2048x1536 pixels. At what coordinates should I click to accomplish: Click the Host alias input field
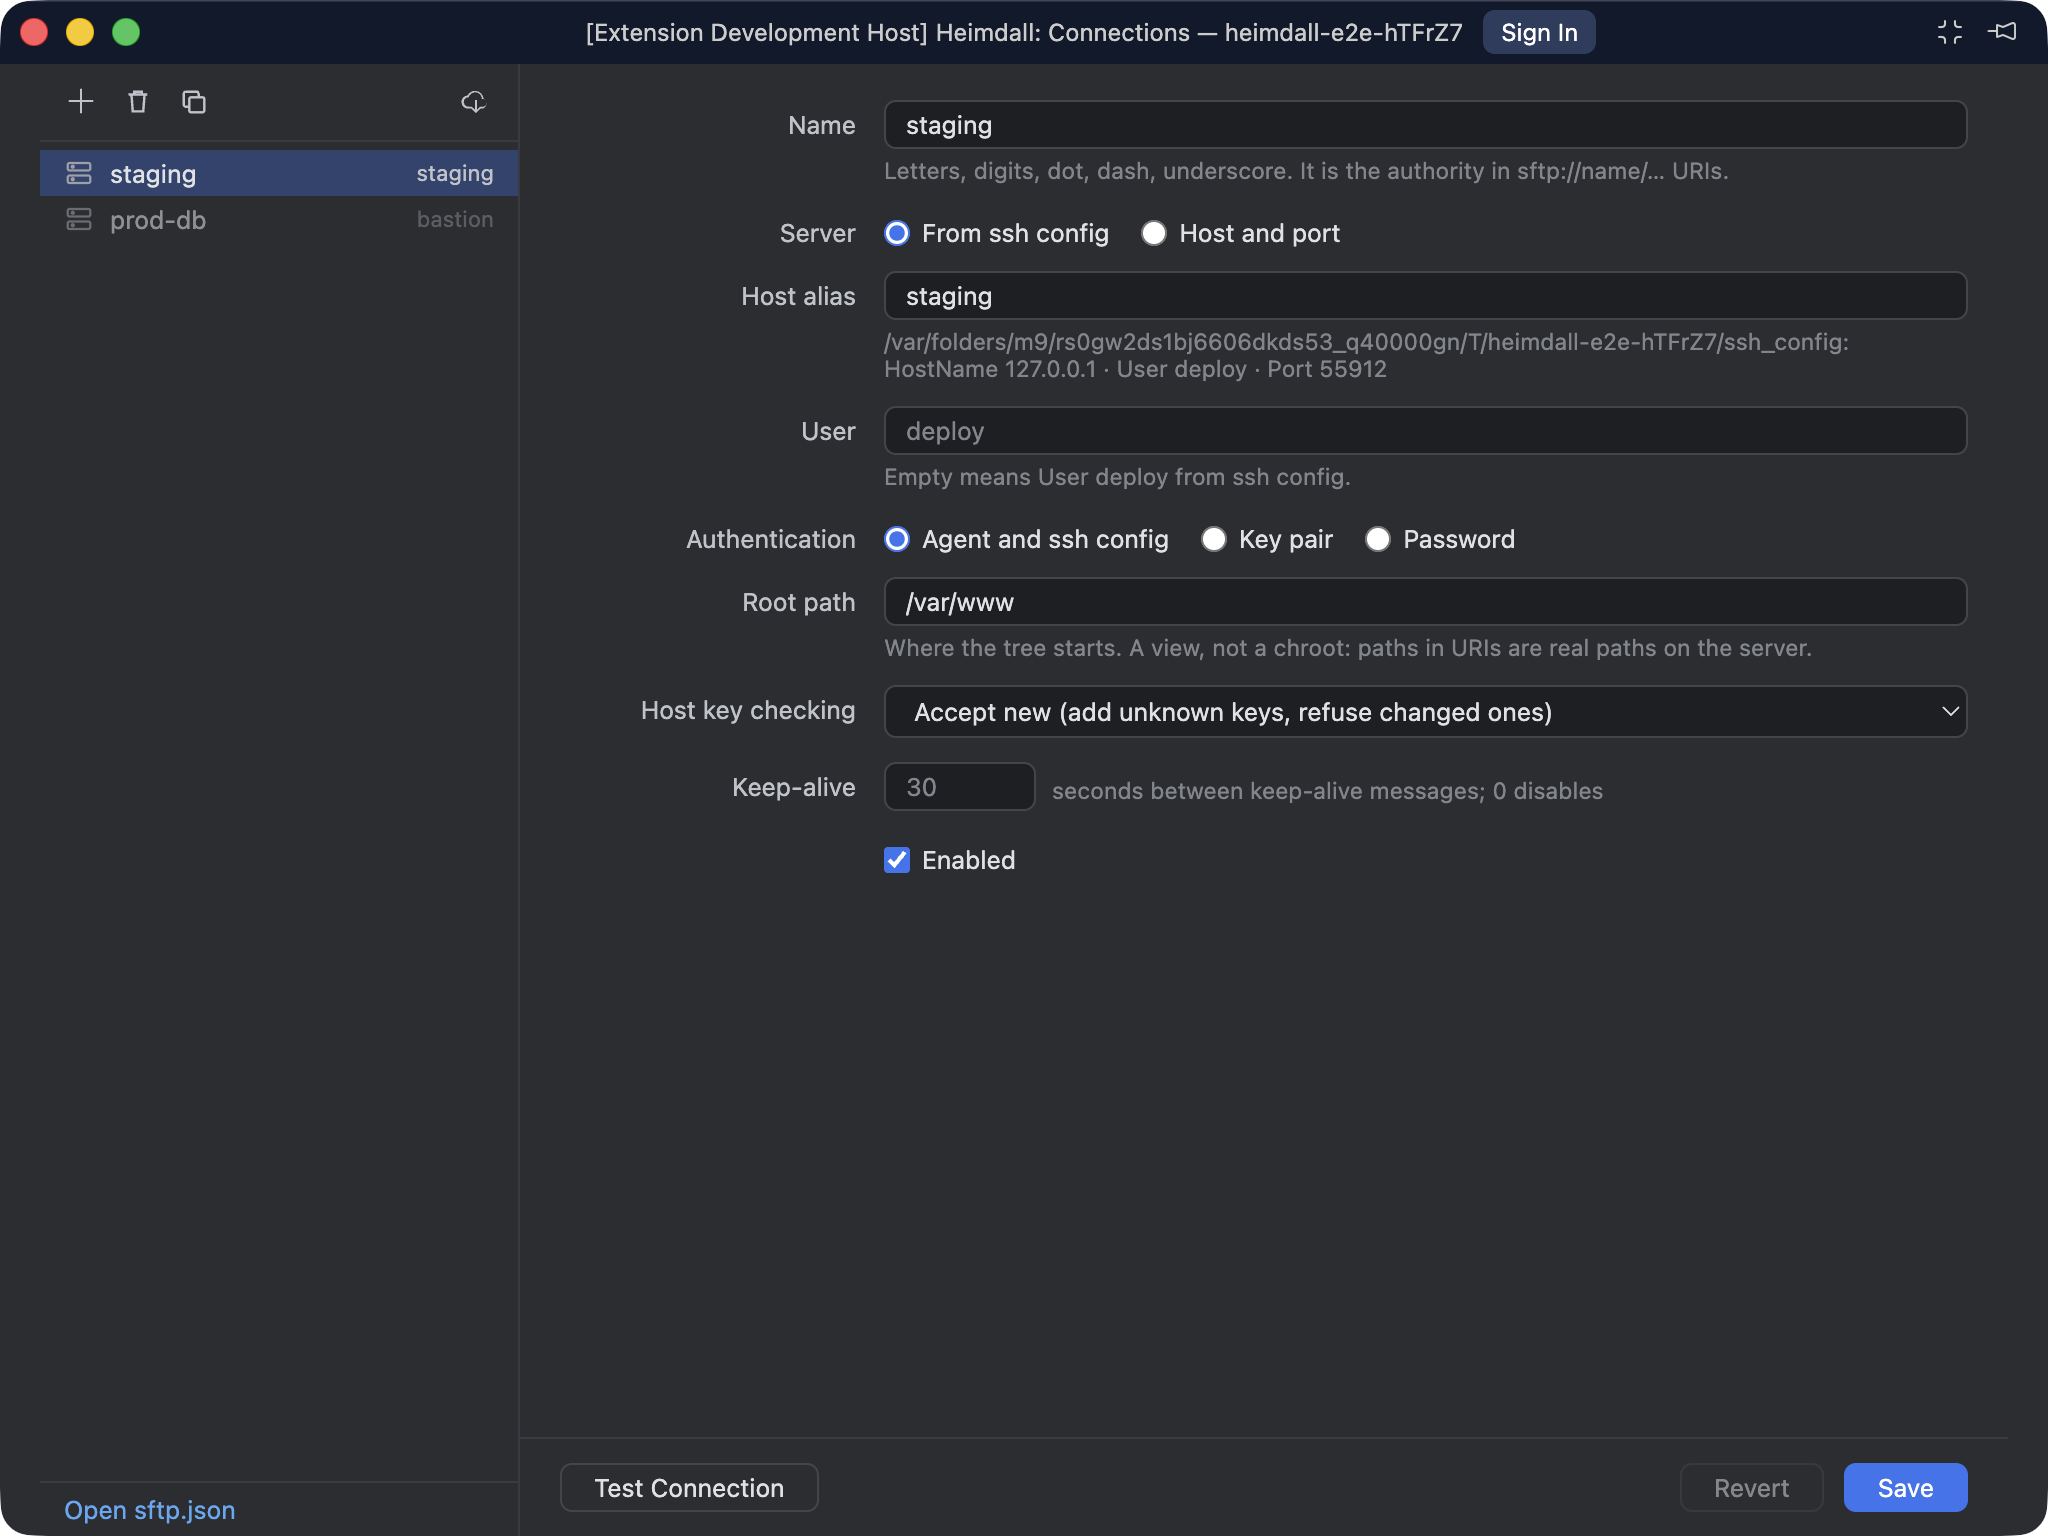1425,296
